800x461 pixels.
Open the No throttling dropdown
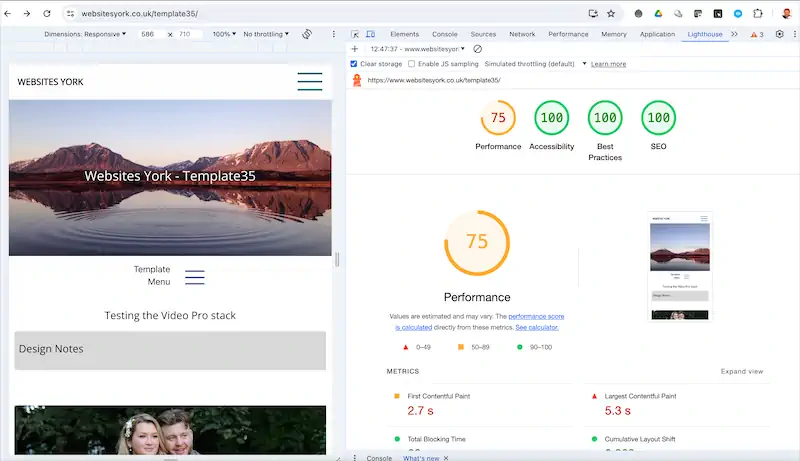[266, 34]
